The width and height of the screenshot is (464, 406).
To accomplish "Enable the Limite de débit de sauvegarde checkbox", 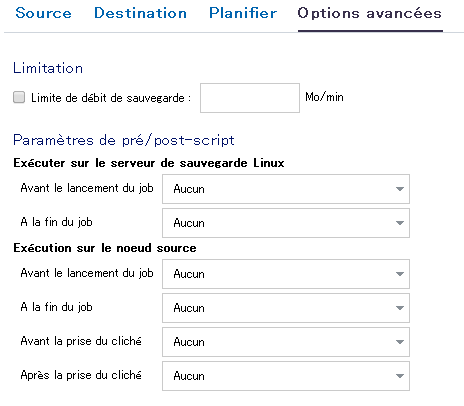I will 19,98.
